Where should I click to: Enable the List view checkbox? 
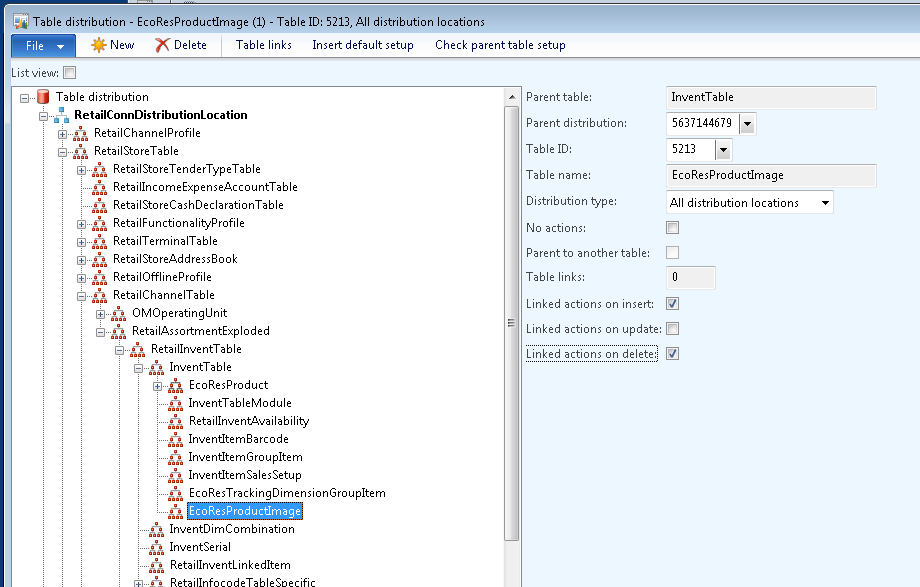(70, 73)
